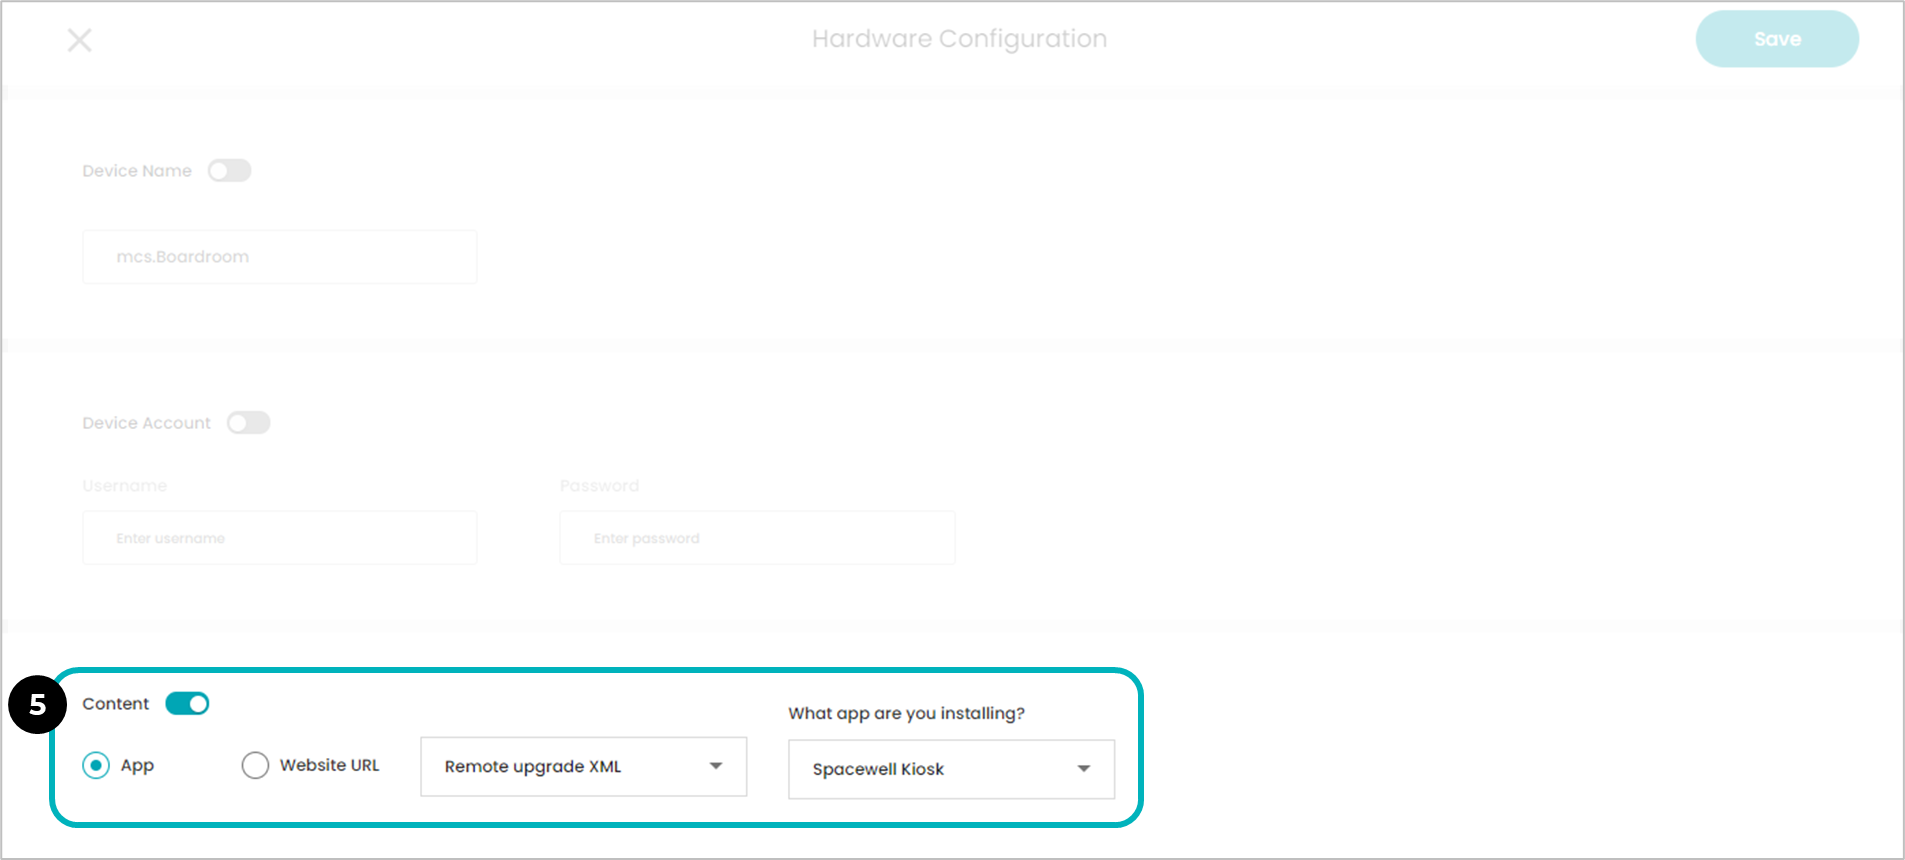Click the Username label
This screenshot has height=860, width=1905.
click(125, 486)
